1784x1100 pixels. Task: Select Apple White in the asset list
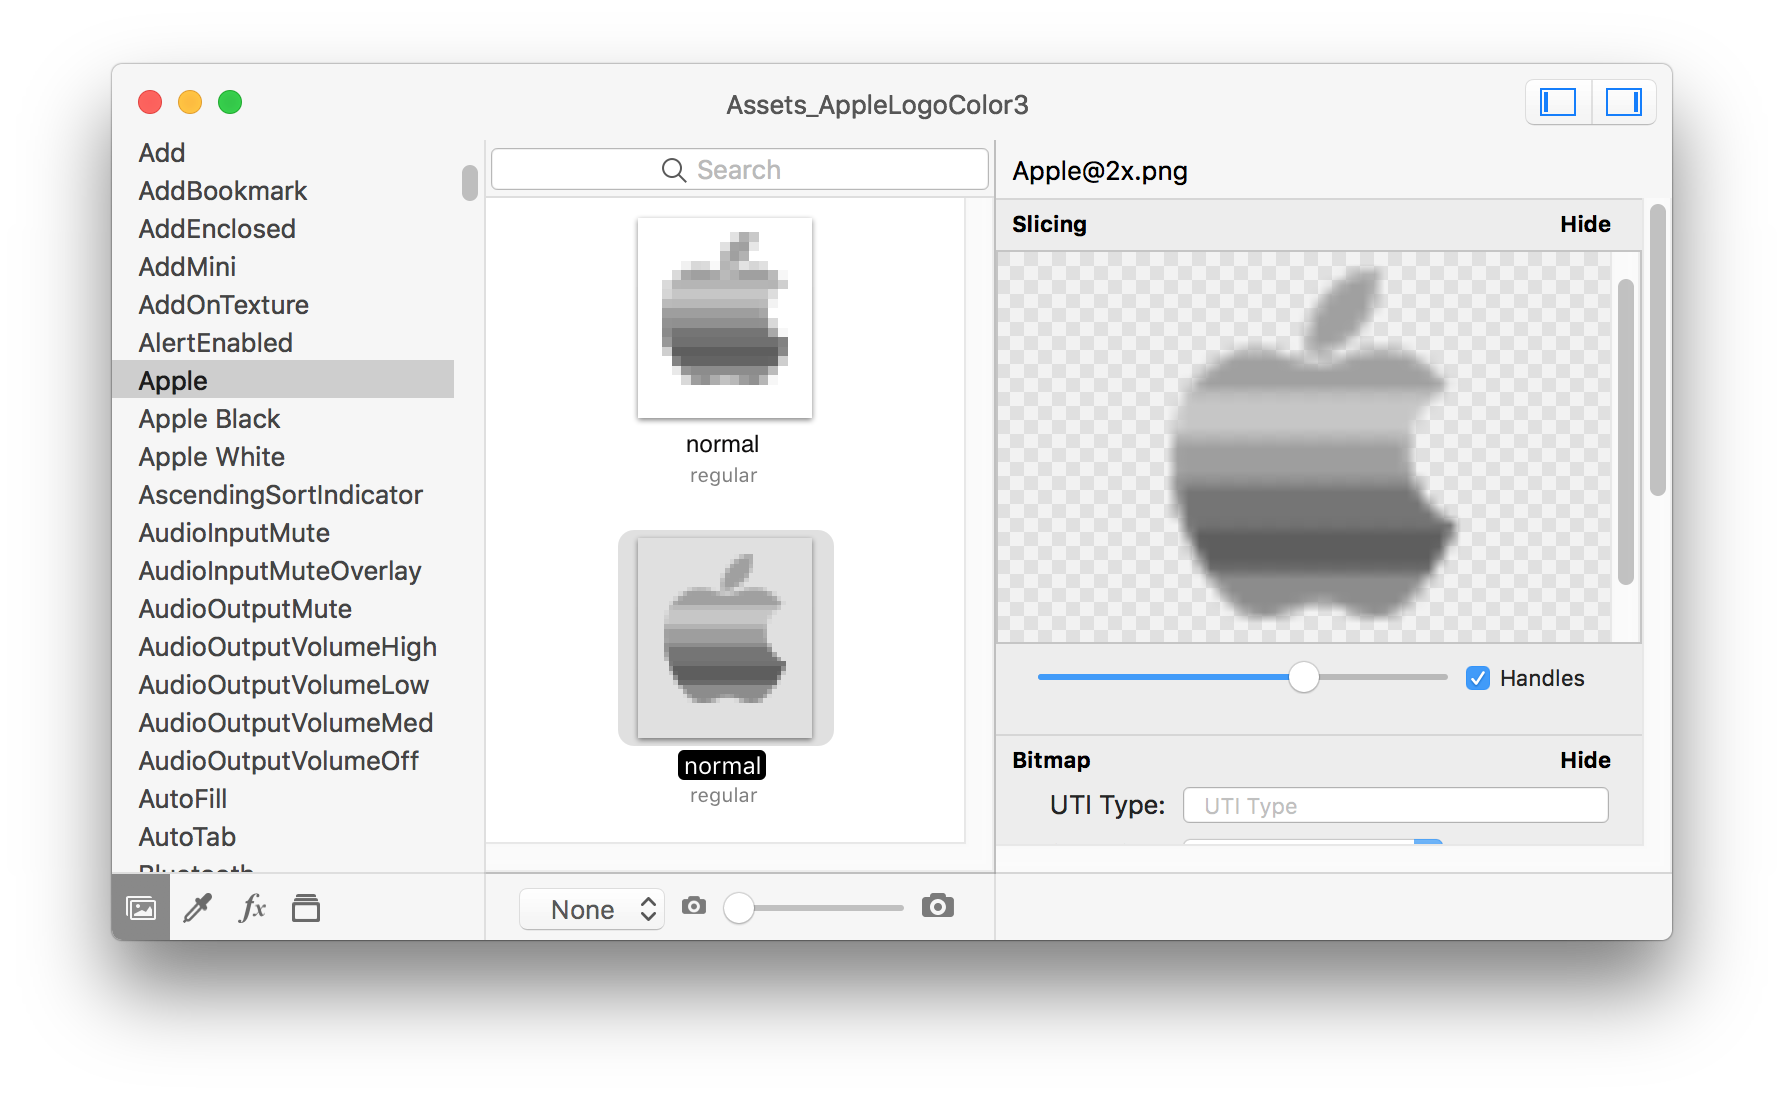[283, 457]
